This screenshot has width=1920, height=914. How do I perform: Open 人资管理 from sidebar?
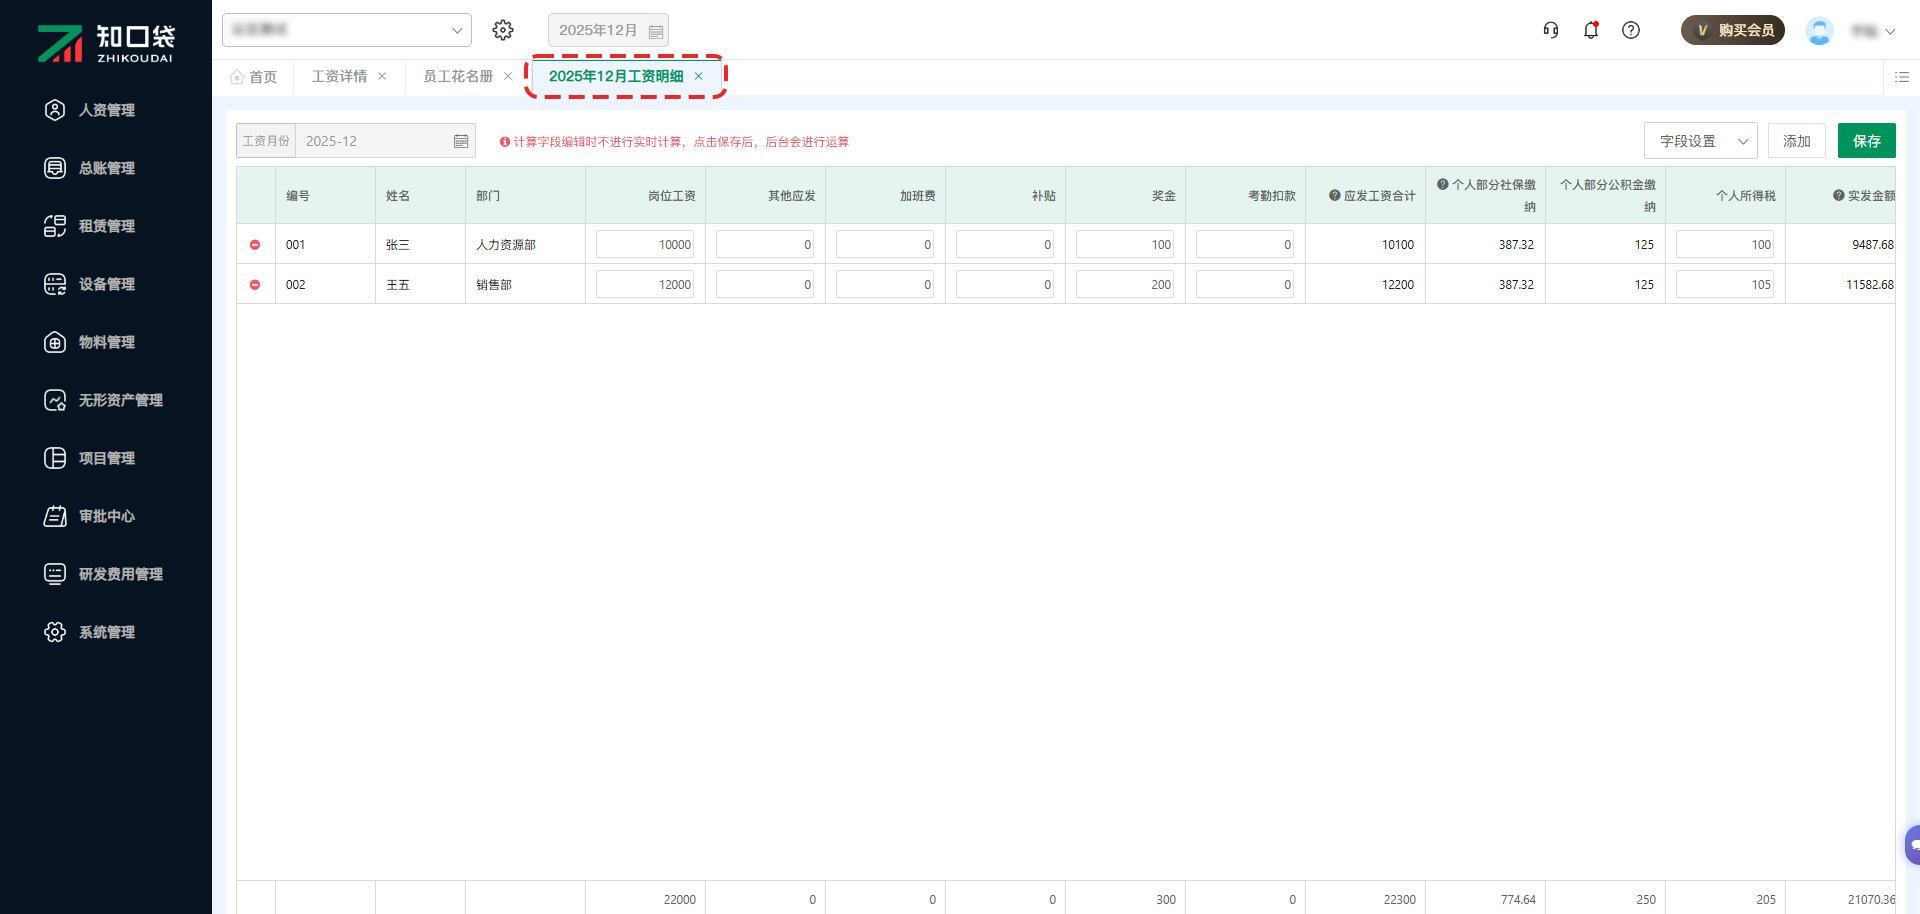point(106,110)
